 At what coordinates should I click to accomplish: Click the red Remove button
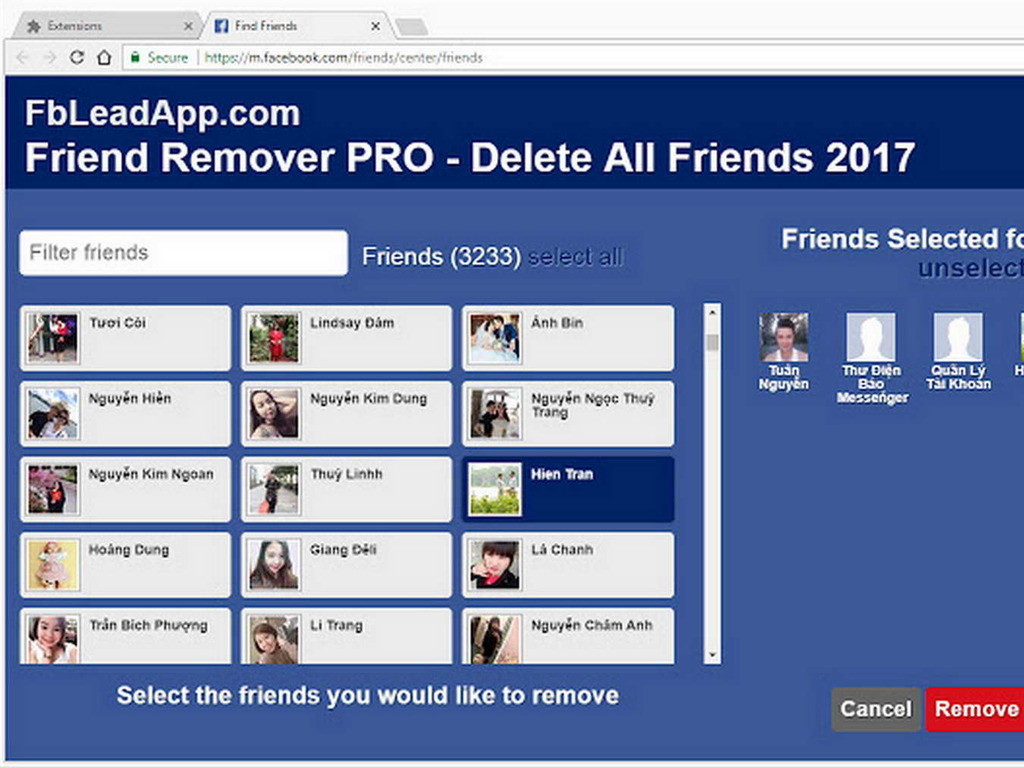pyautogui.click(x=976, y=709)
